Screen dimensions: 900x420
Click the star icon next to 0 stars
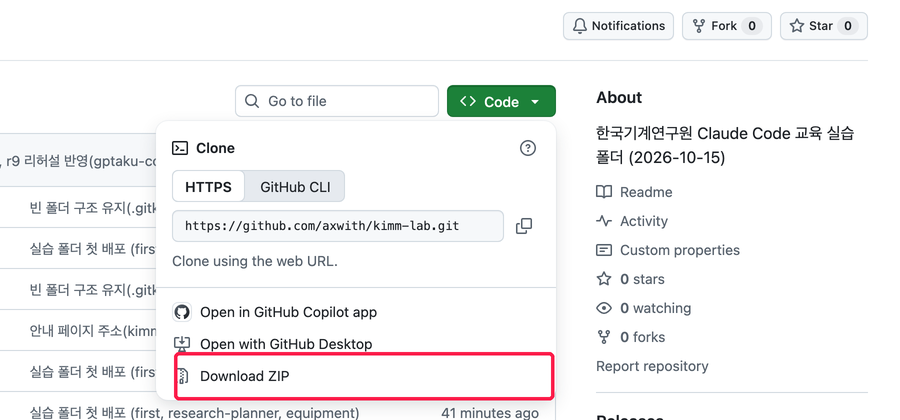coord(604,279)
